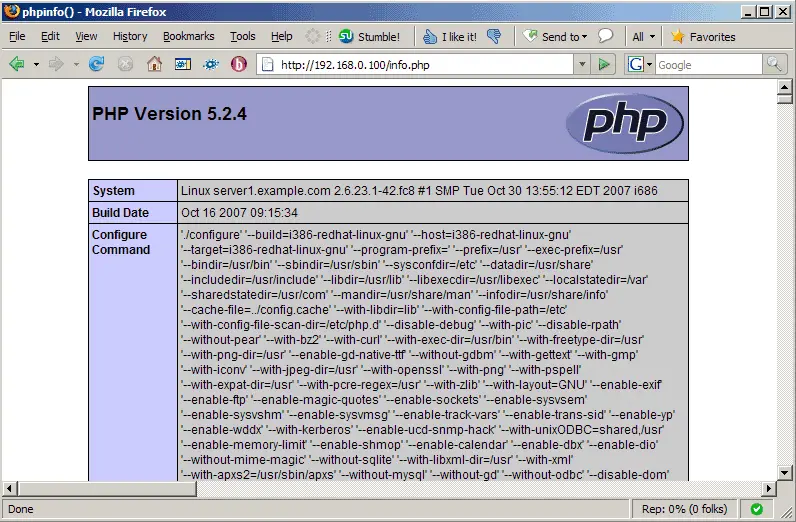This screenshot has height=522, width=796.
Task: Click the horizontal scrollbar right arrow
Action: [769, 488]
